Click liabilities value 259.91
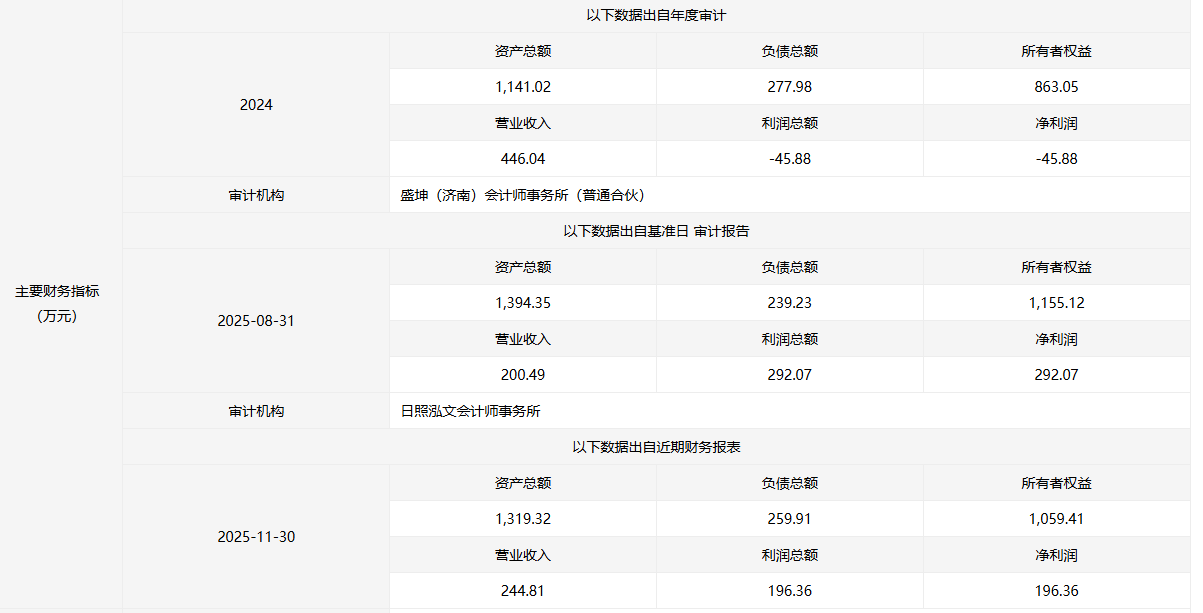This screenshot has width=1203, height=613. [789, 519]
